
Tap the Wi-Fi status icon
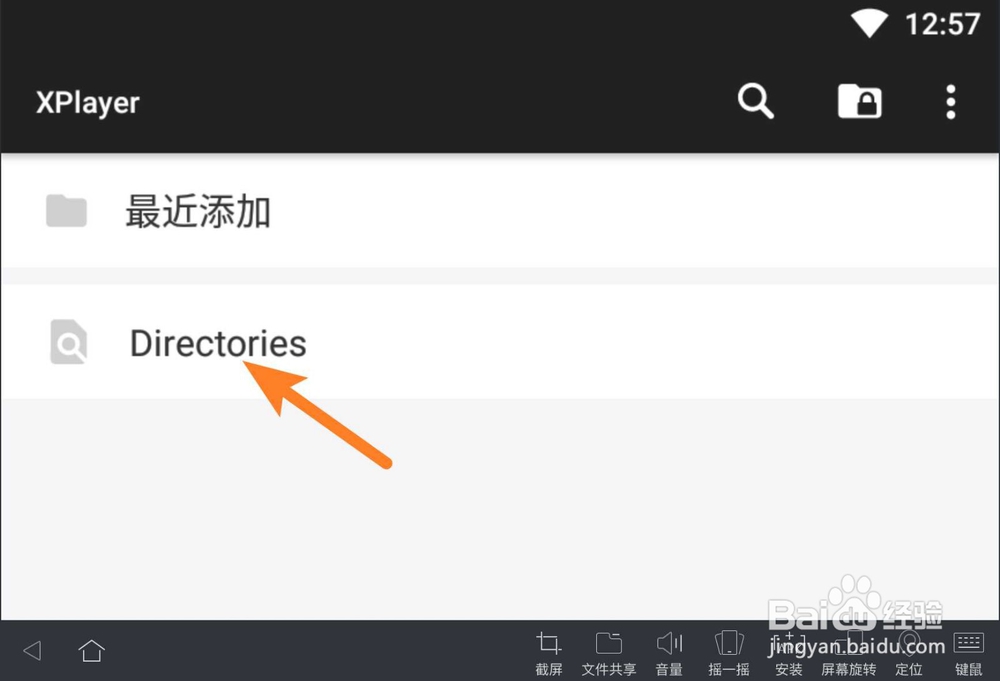tap(869, 24)
